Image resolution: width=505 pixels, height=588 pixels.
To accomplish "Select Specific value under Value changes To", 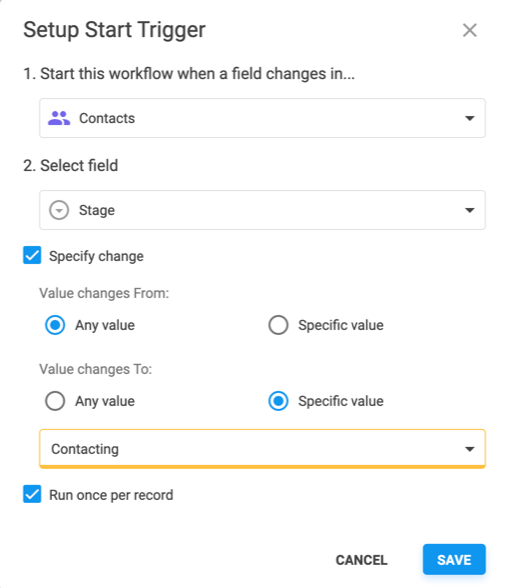I will (x=278, y=401).
